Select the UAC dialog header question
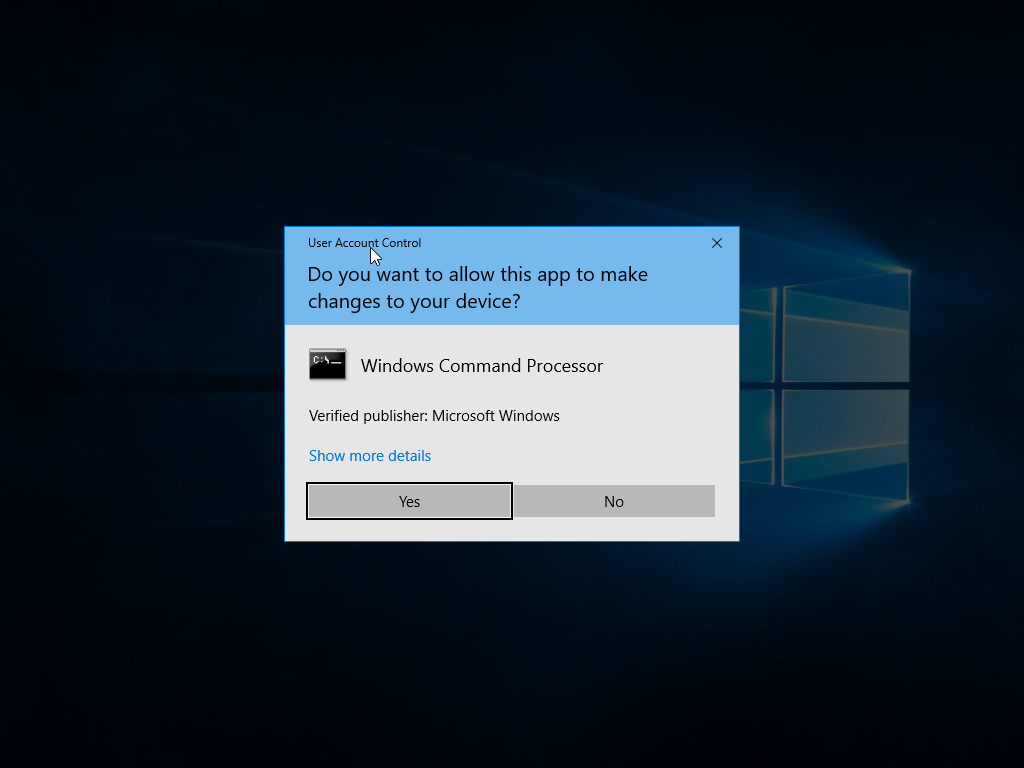 477,288
